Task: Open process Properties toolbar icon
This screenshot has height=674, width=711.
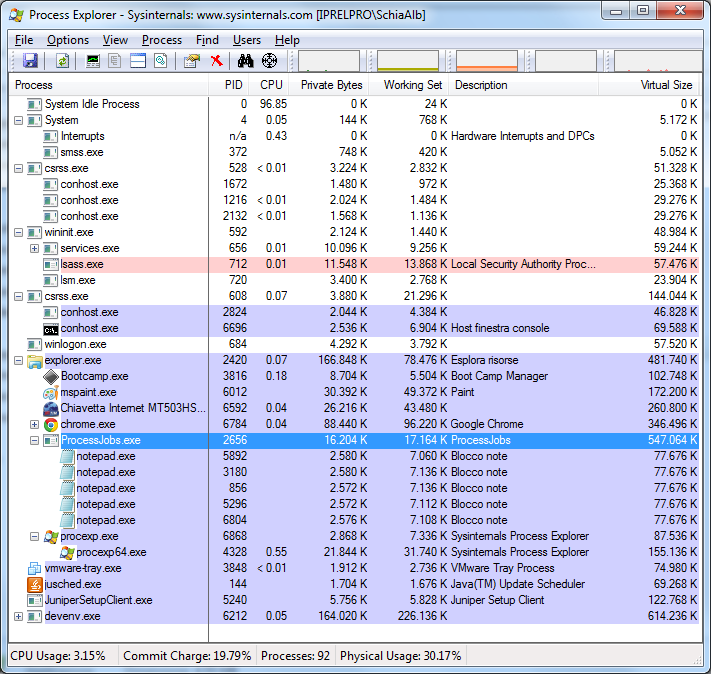Action: [x=192, y=60]
